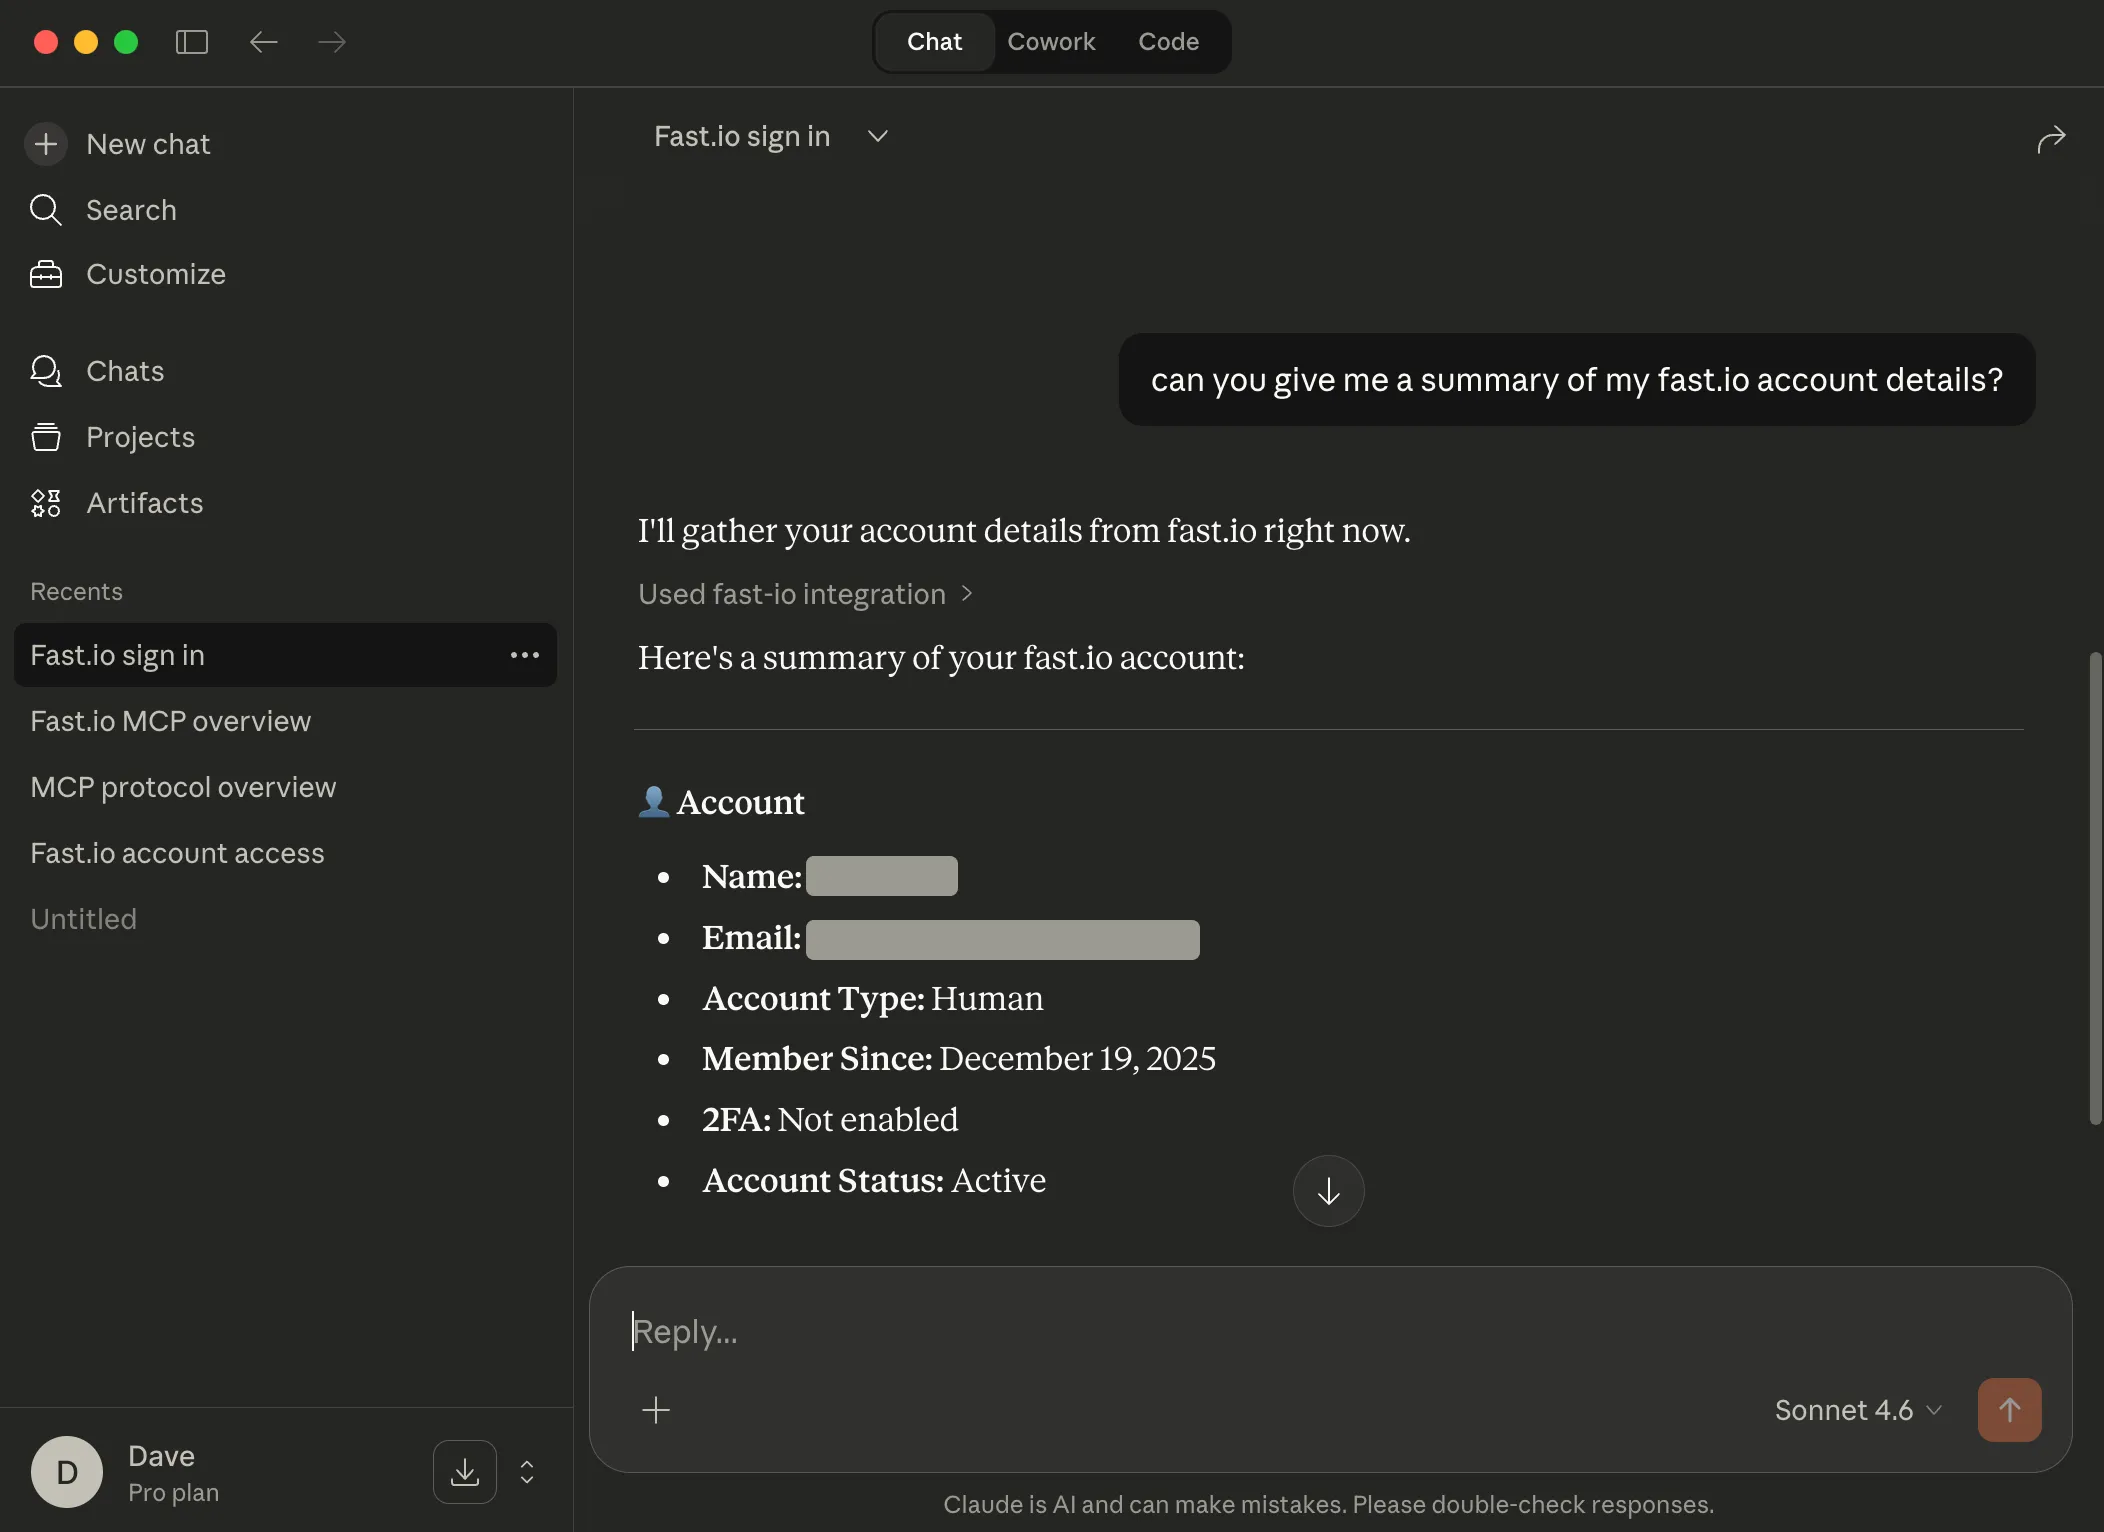Open the 'Fast.io sign in' title dropdown
The image size is (2104, 1532).
click(x=877, y=136)
